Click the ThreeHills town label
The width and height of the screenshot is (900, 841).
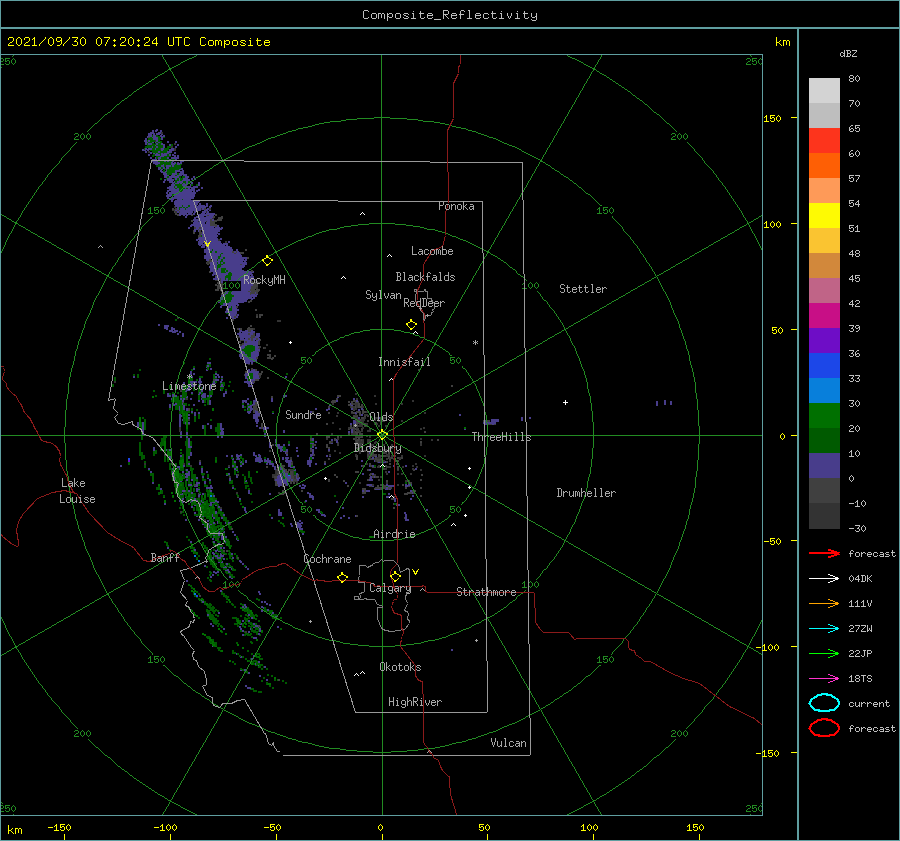(x=501, y=437)
